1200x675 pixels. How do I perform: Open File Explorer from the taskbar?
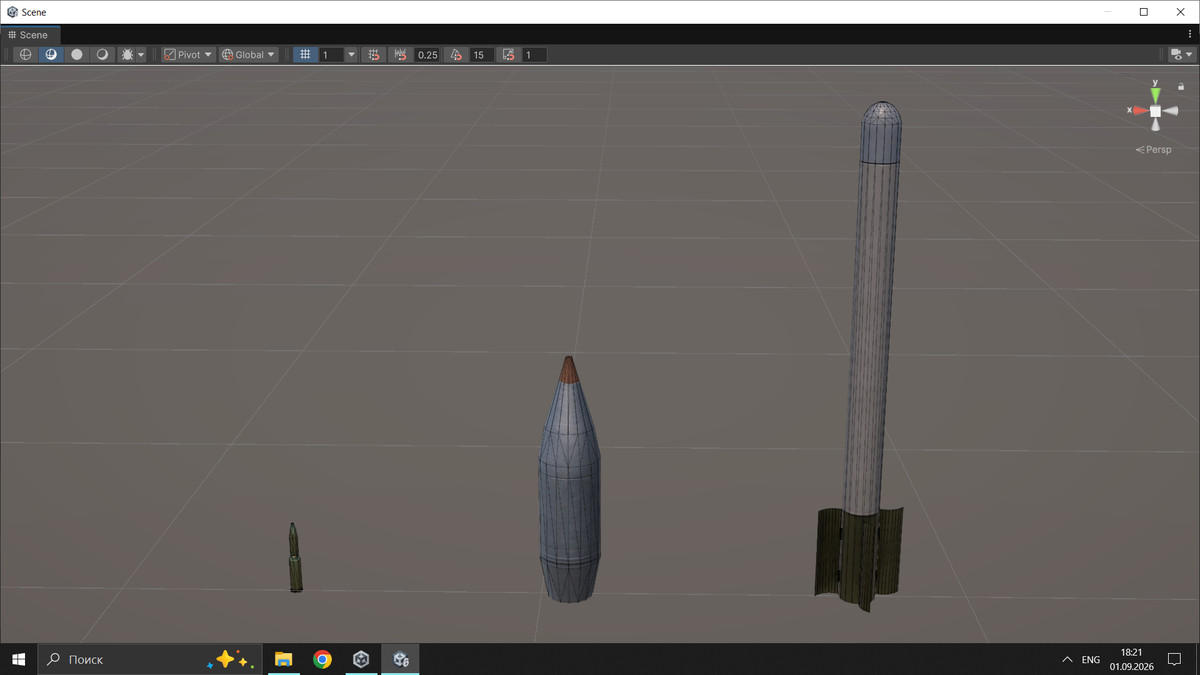tap(284, 659)
